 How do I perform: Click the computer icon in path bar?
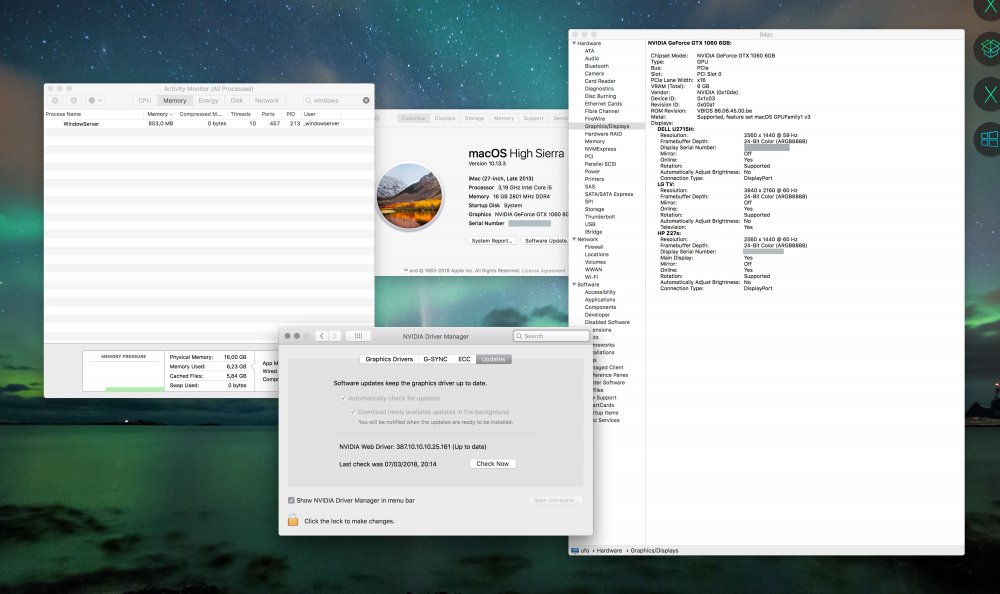(x=575, y=550)
